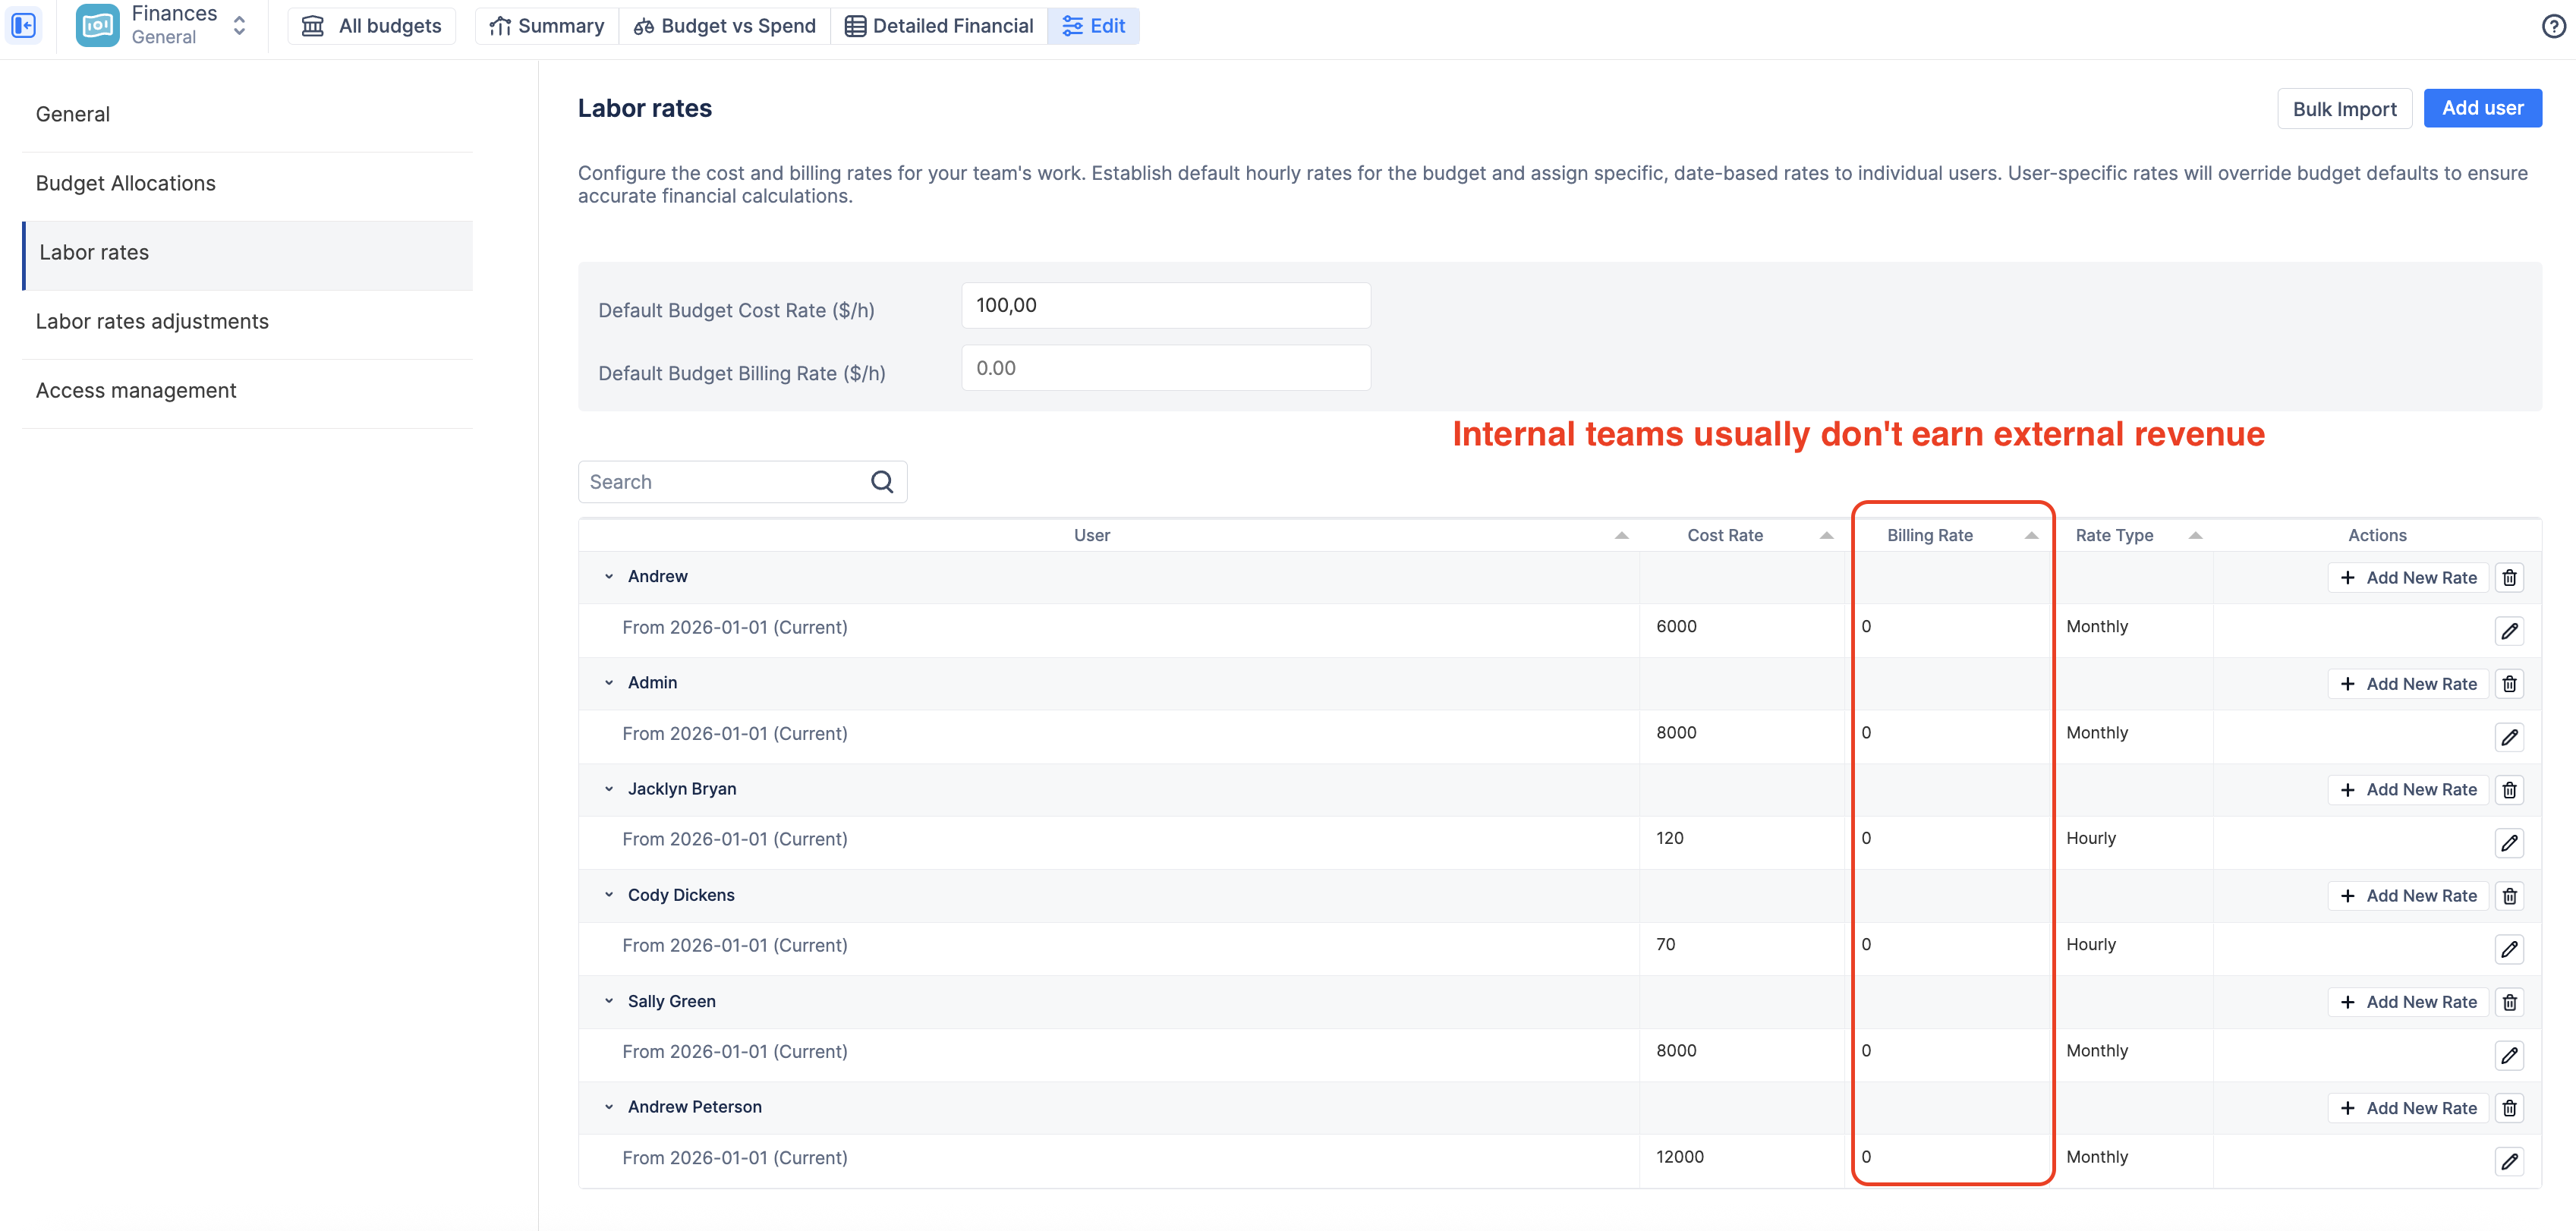Screen dimensions: 2576x1231
Task: Click the search magnifier icon
Action: pos(881,482)
